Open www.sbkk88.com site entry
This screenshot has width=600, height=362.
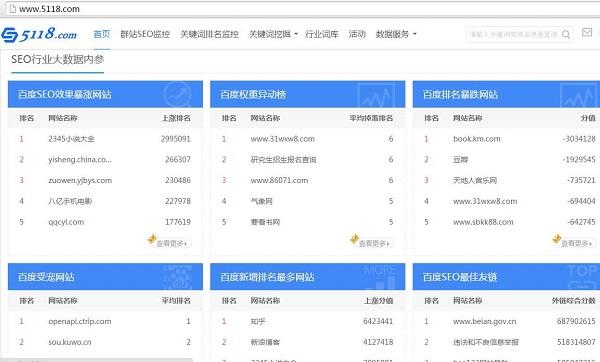483,222
